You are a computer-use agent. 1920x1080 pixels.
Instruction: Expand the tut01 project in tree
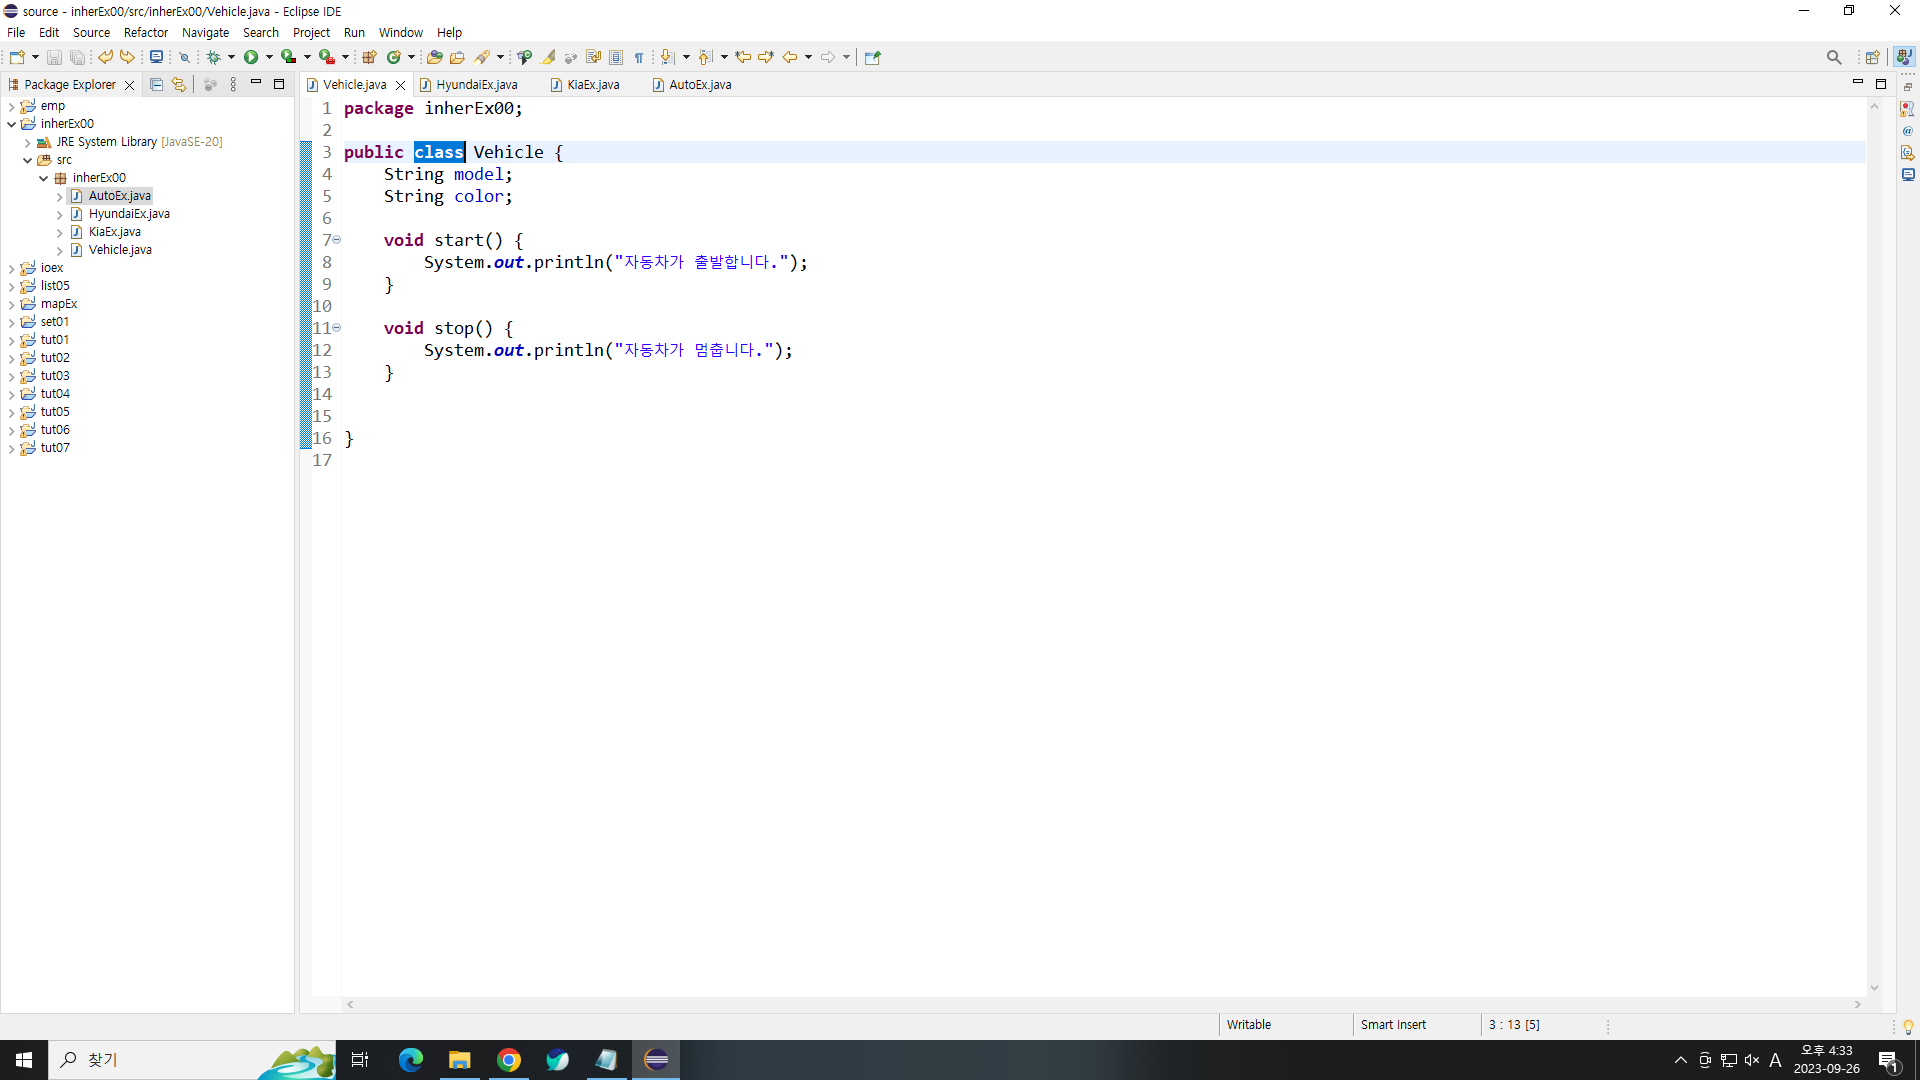[x=12, y=340]
